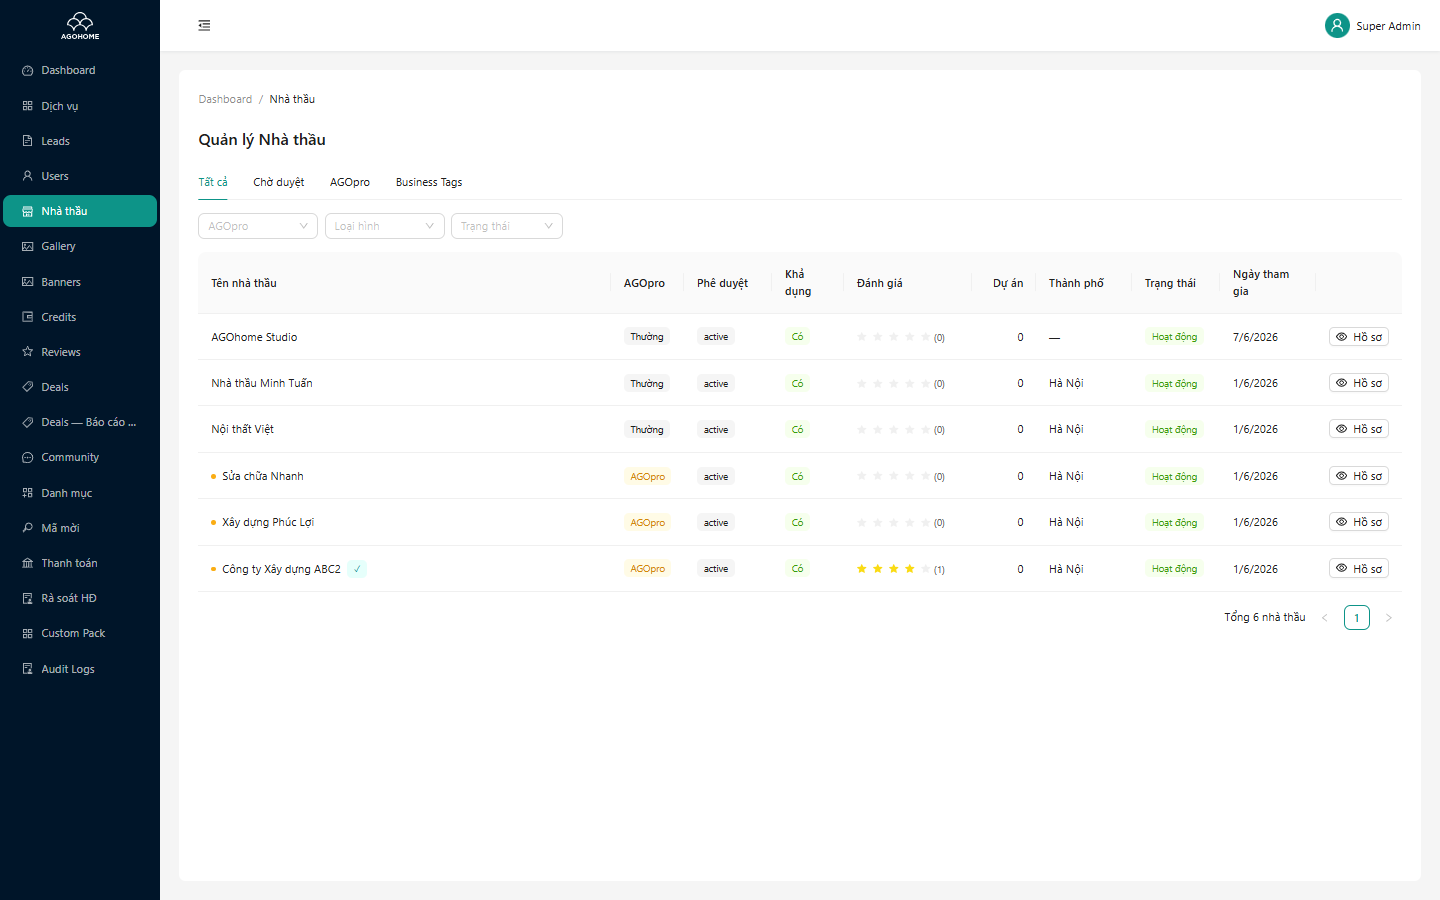Image resolution: width=1440 pixels, height=900 pixels.
Task: Click the Nhà thầu sidebar icon
Action: [x=28, y=211]
